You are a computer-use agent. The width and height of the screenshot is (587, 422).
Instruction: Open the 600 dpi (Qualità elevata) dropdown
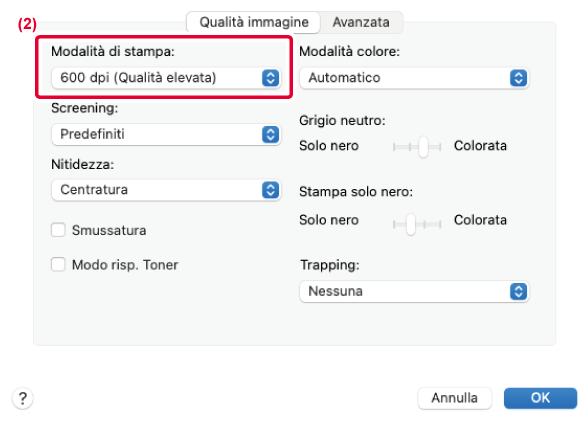click(166, 78)
